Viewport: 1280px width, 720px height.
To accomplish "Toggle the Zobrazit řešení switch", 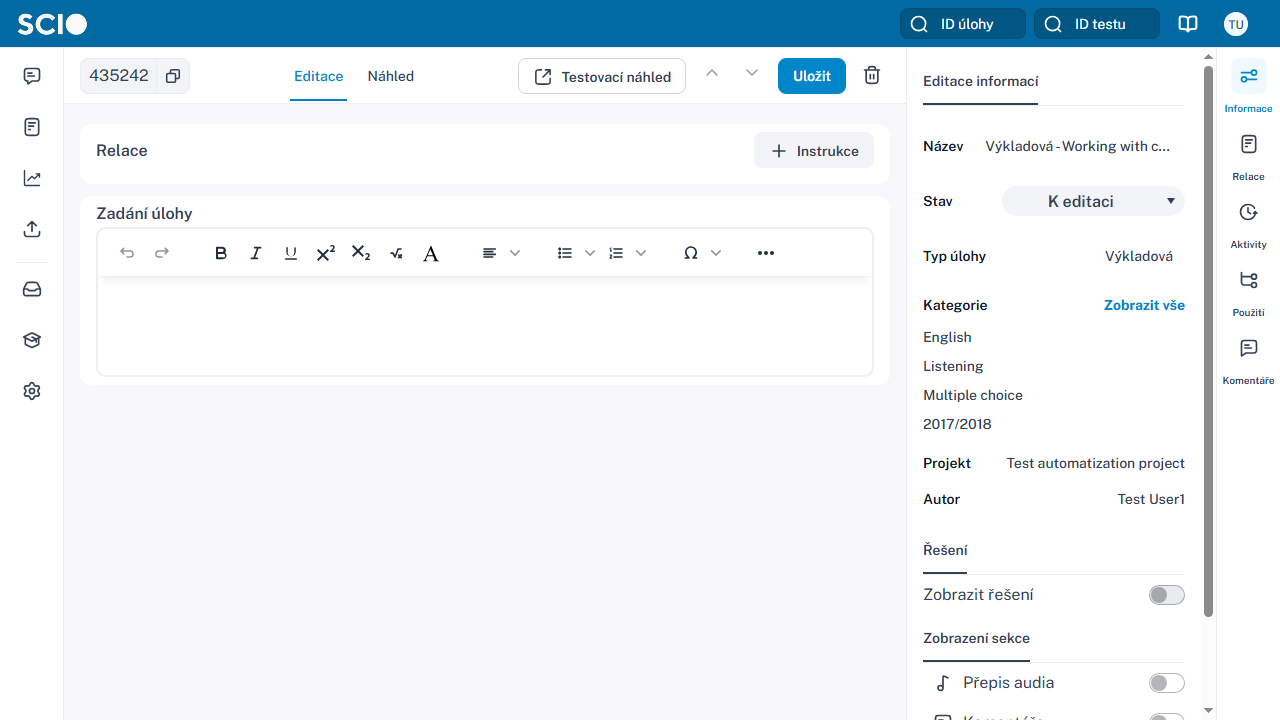I will pyautogui.click(x=1167, y=595).
